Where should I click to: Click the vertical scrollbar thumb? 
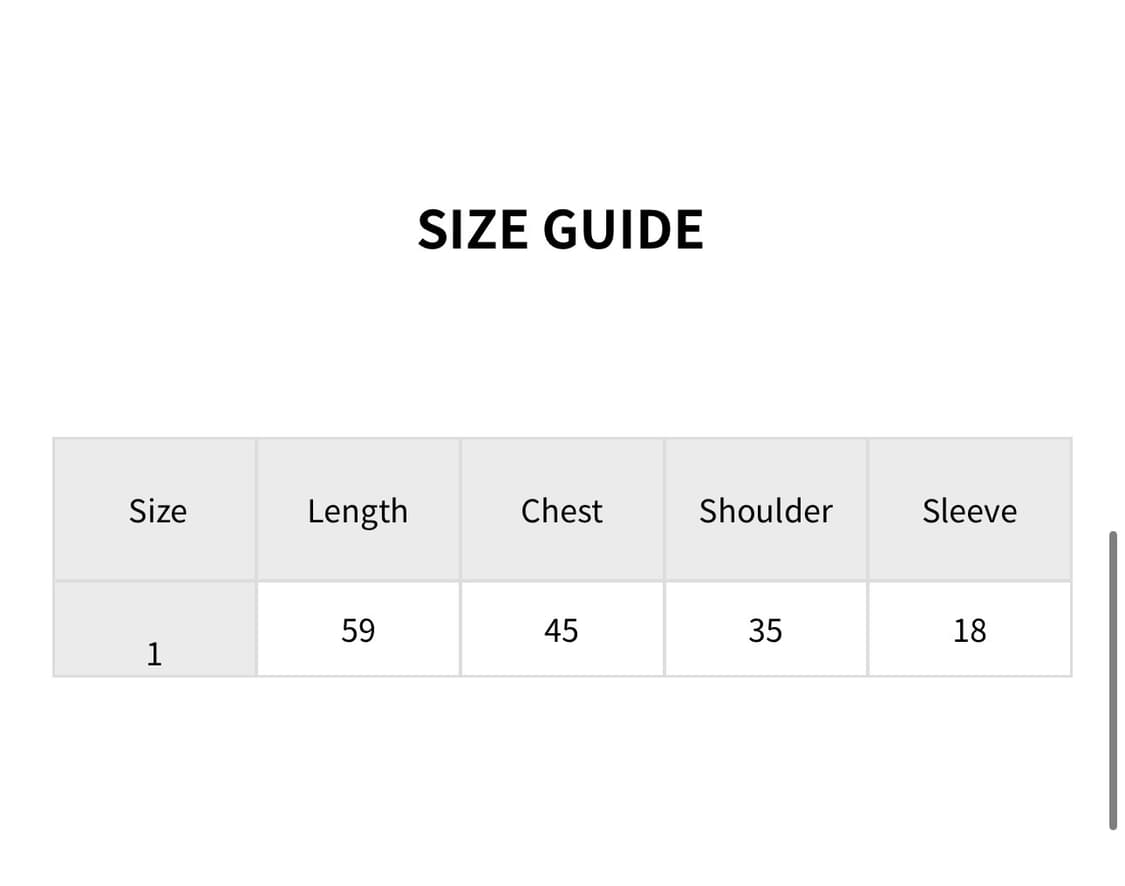coord(1113,680)
